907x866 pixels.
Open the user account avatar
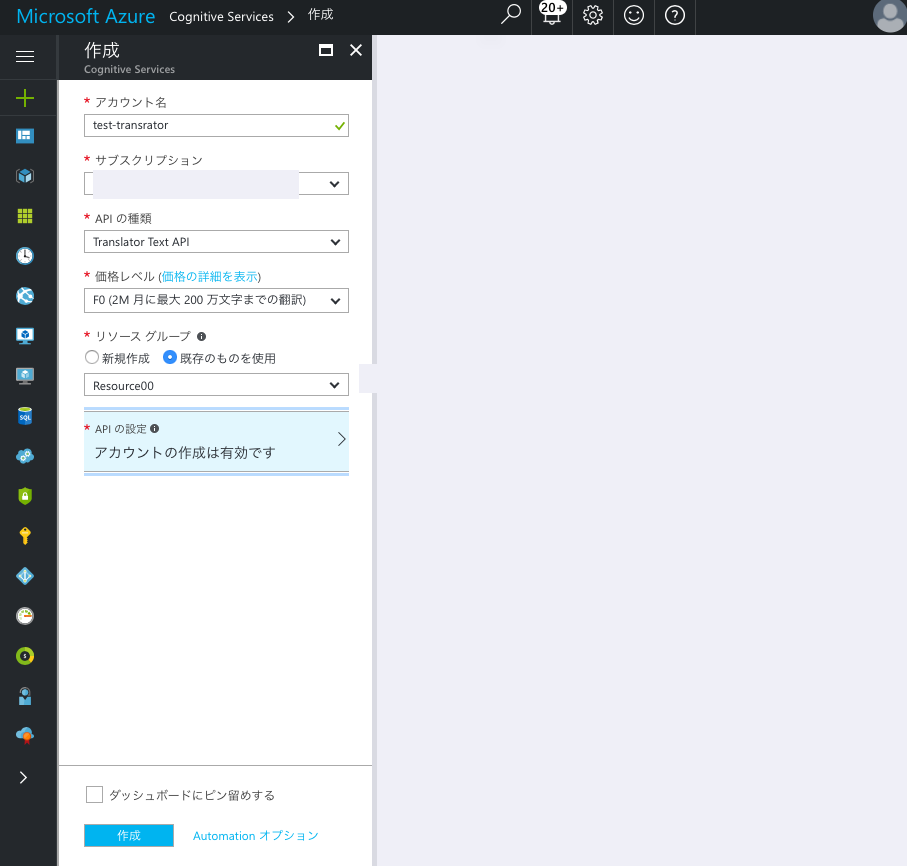point(890,16)
